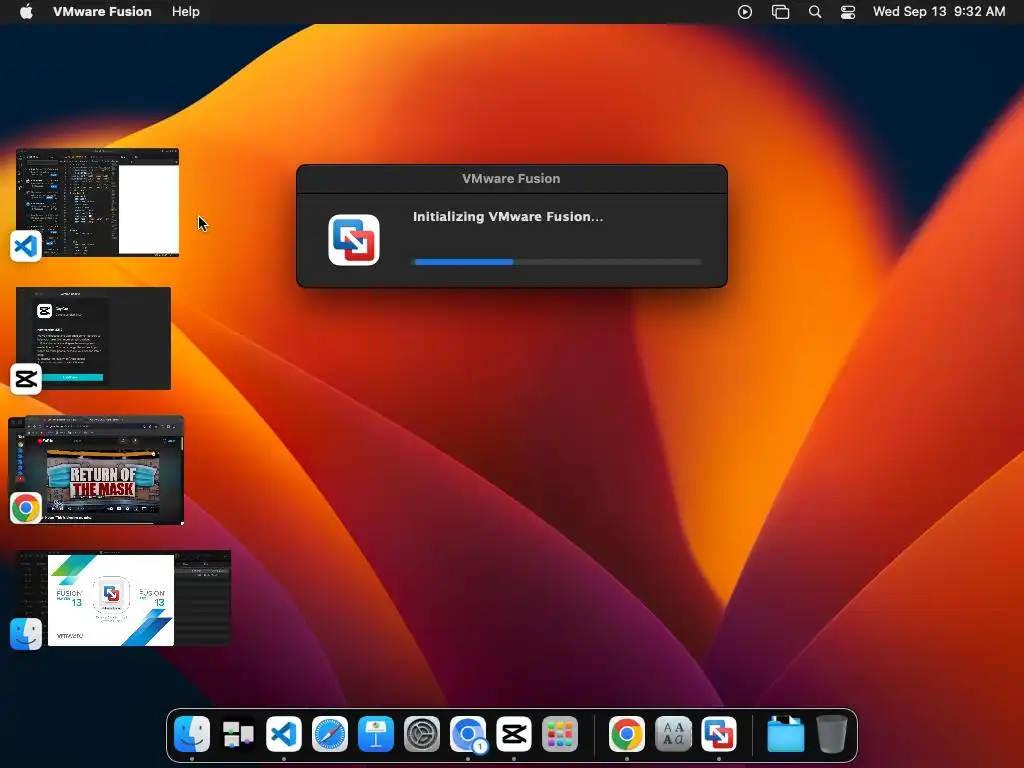The height and width of the screenshot is (768, 1024).
Task: Click the VS Code badge icon in Stage Manager
Action: [x=25, y=246]
